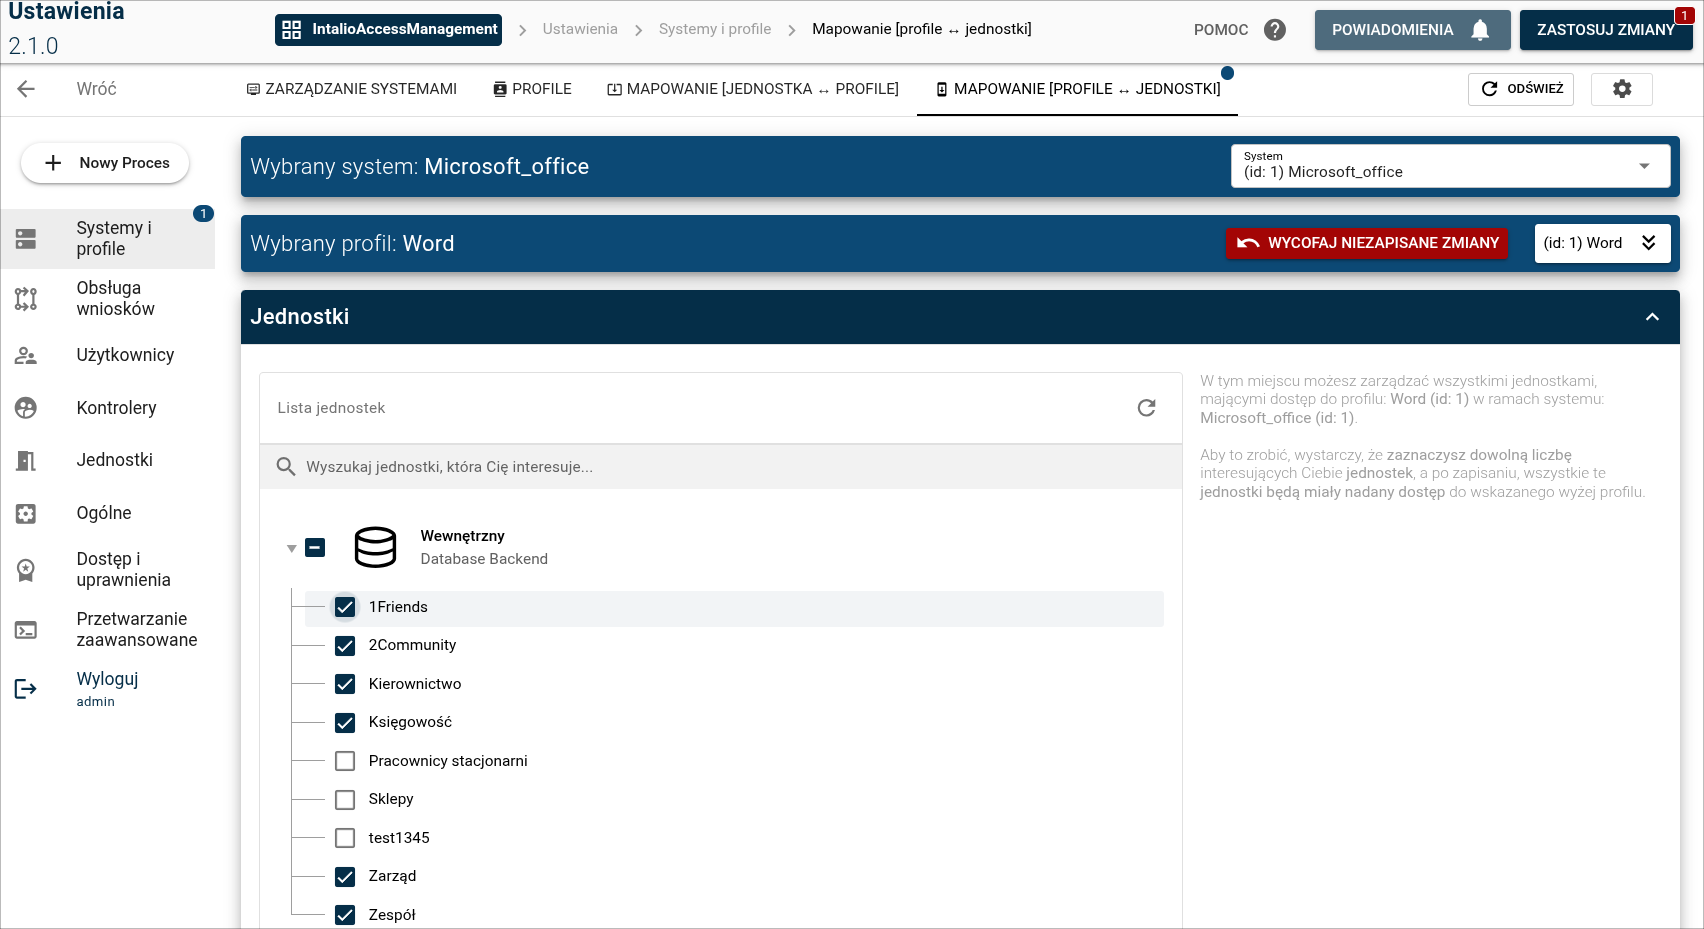1704x929 pixels.
Task: Uncheck the Zespół checkbox
Action: pos(345,915)
